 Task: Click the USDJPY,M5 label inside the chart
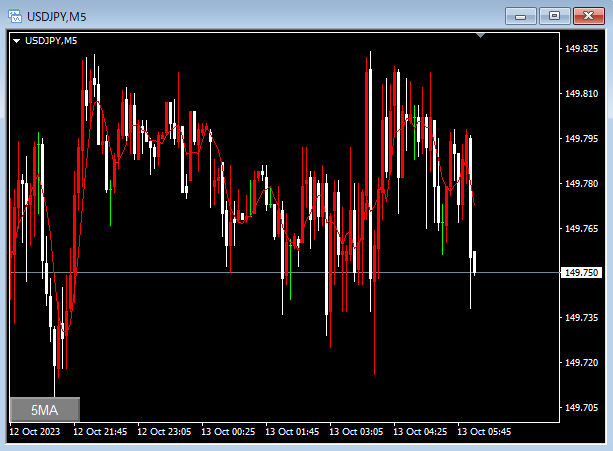tap(51, 41)
